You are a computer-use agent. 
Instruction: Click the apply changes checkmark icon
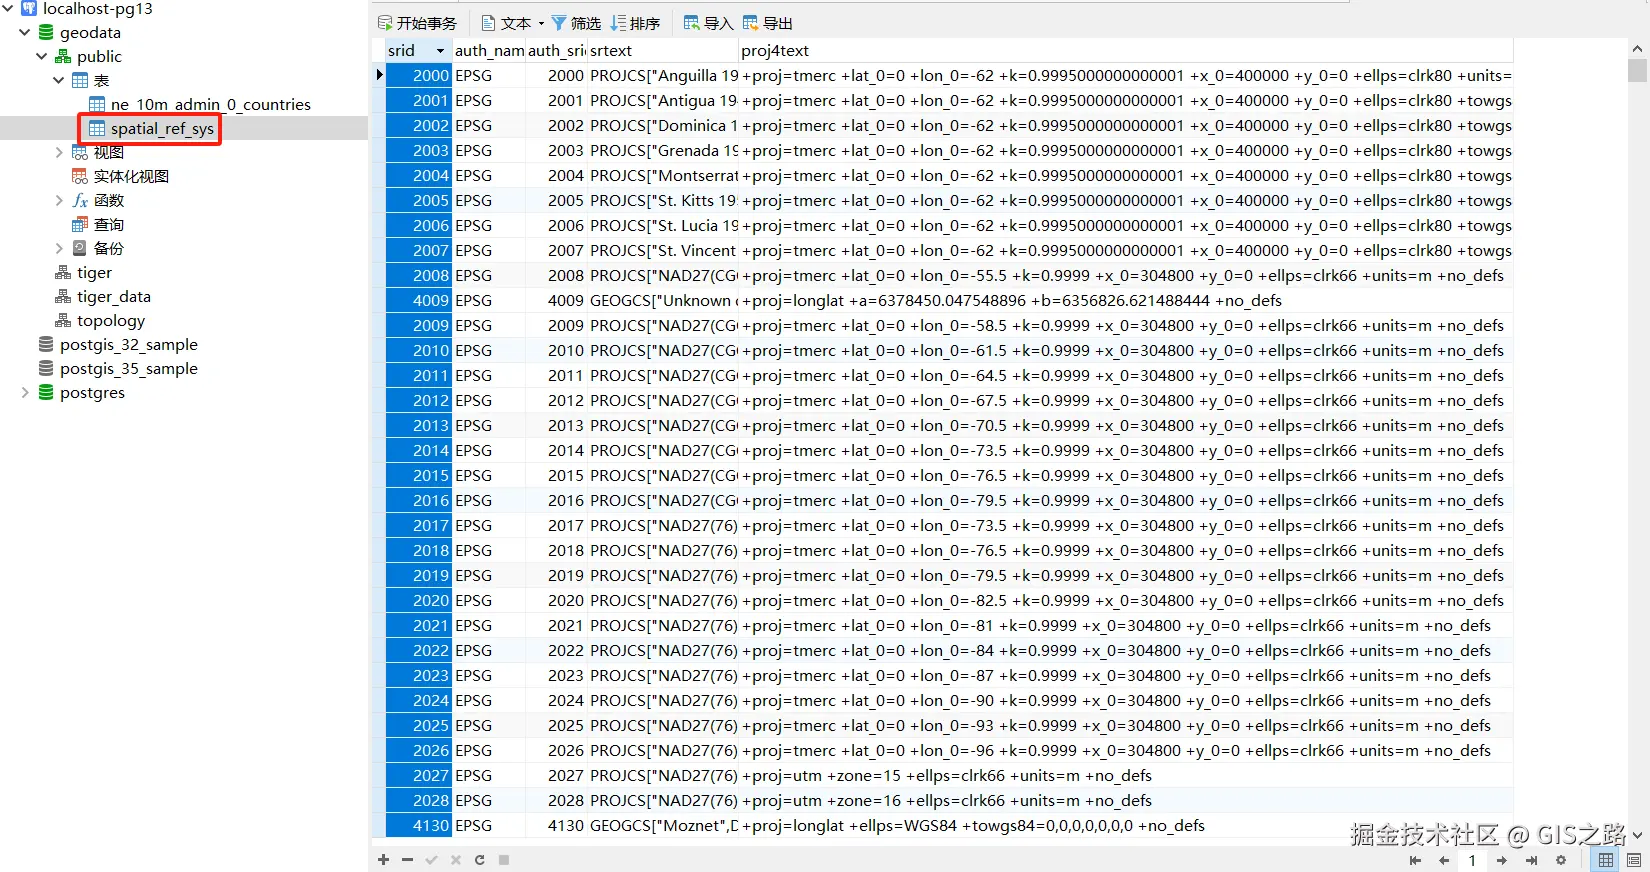point(431,860)
